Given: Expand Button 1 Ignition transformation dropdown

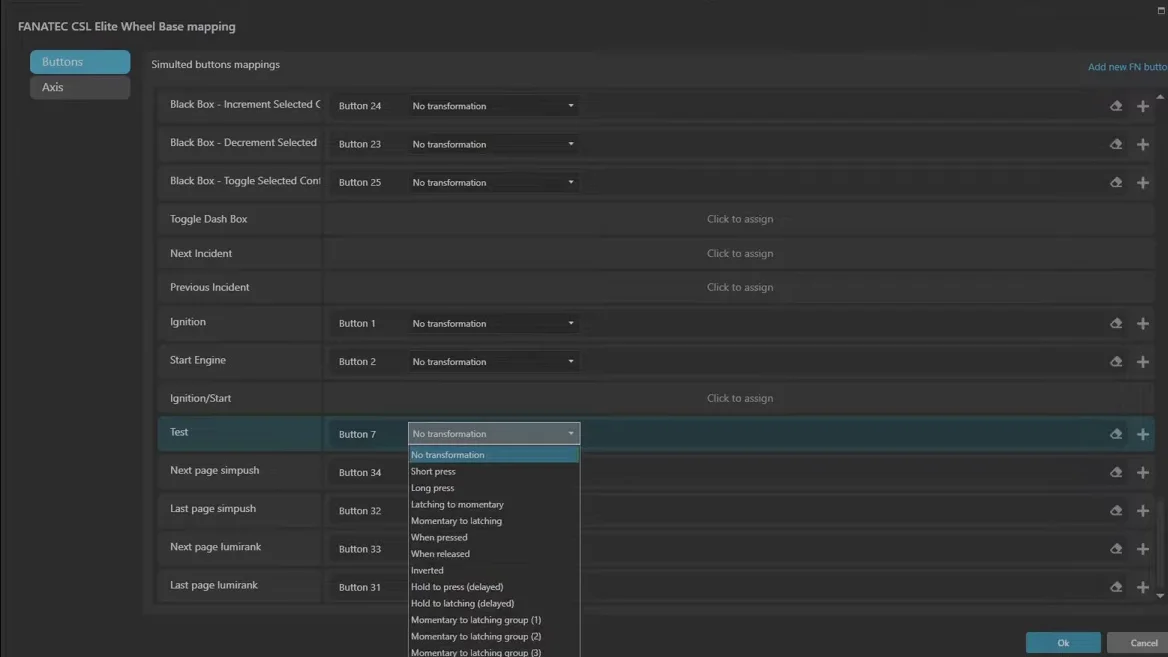Looking at the screenshot, I should [x=493, y=323].
